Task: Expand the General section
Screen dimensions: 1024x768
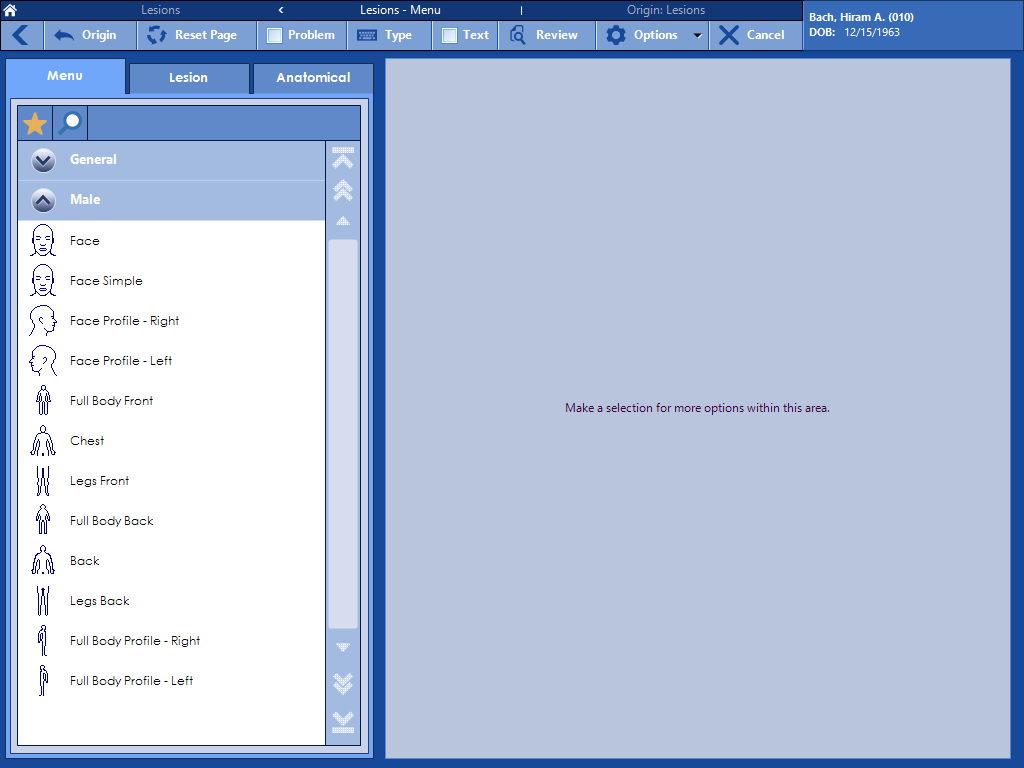Action: pos(43,160)
